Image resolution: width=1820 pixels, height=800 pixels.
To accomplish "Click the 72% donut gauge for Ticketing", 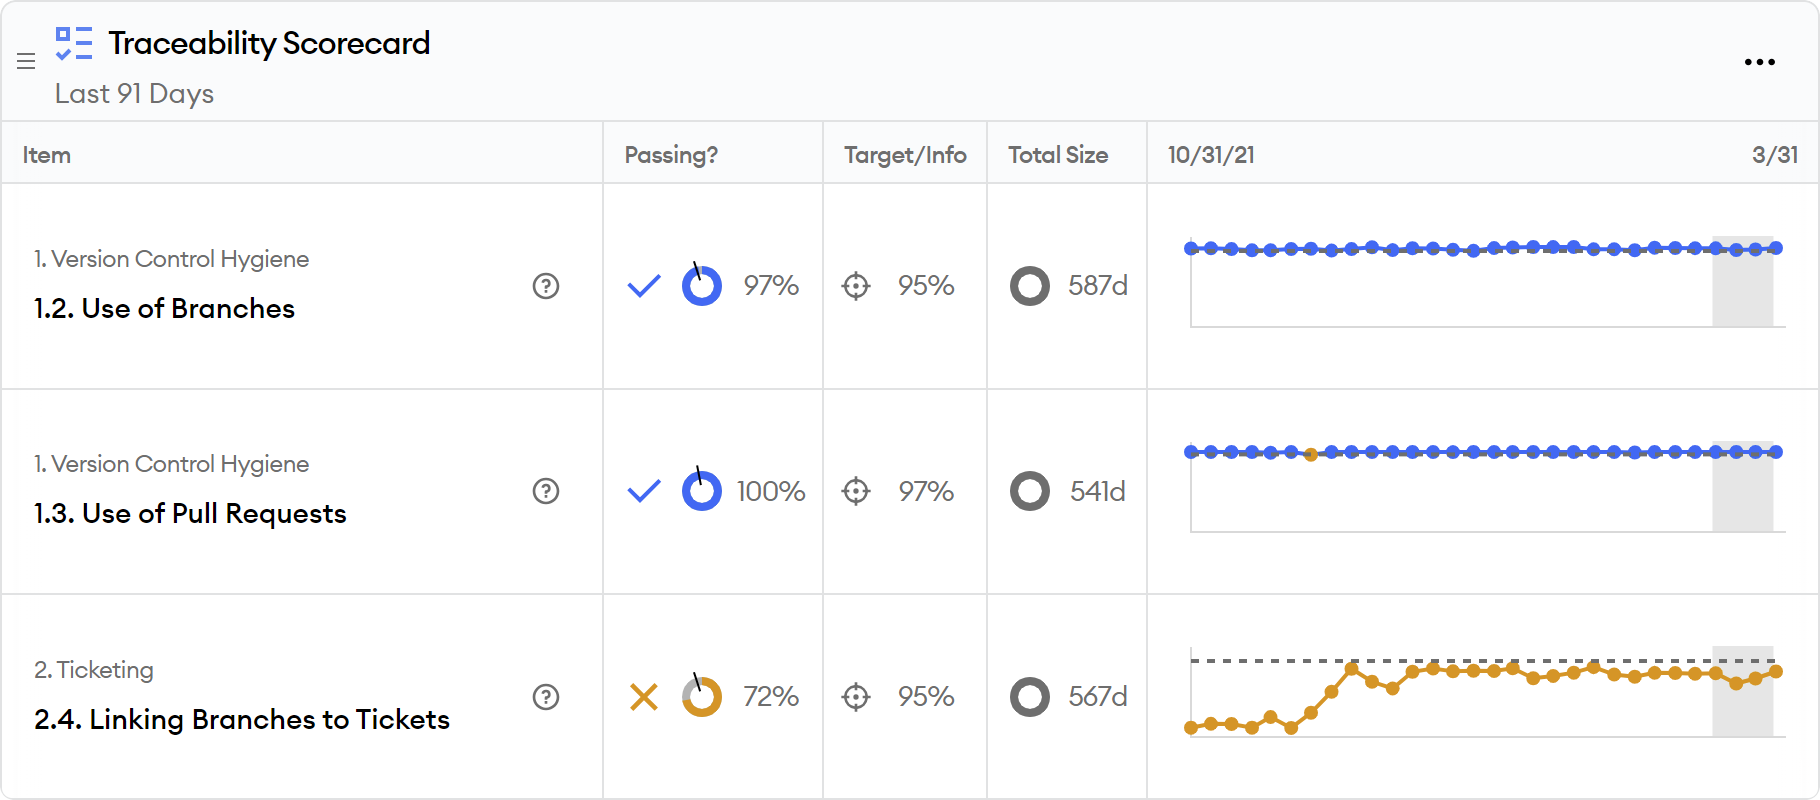I will (702, 697).
